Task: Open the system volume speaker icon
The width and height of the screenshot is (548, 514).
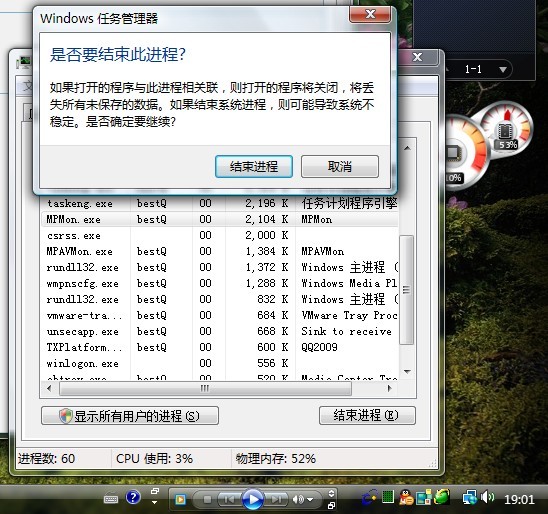Action: (x=487, y=497)
